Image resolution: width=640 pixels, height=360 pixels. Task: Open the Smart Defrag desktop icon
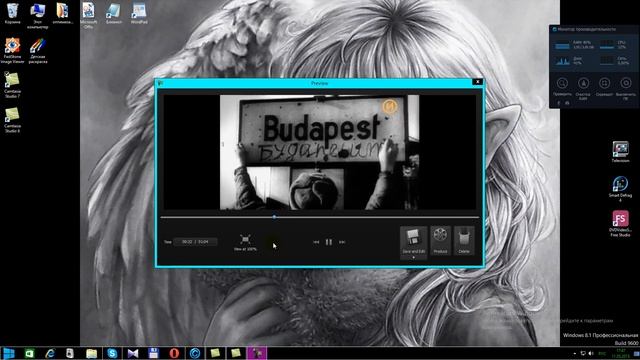(x=620, y=189)
